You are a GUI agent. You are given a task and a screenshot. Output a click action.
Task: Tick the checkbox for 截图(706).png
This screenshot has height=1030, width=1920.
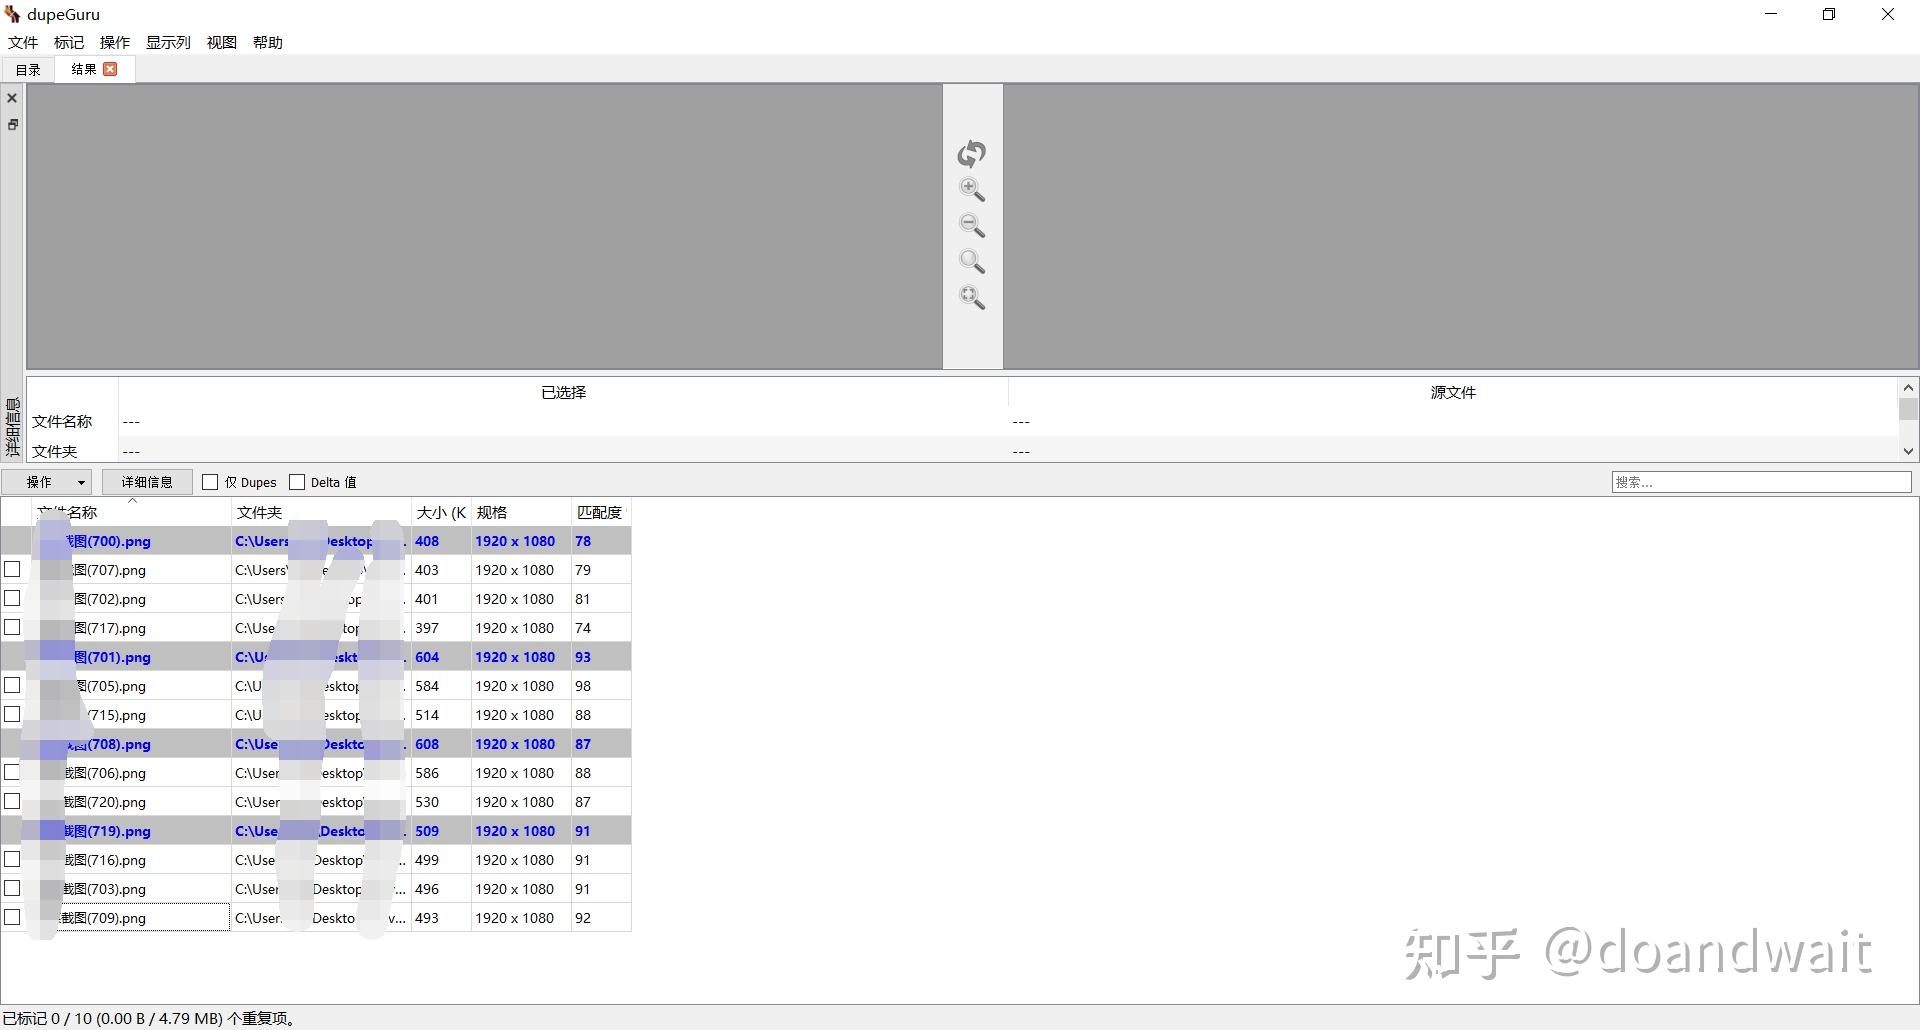click(x=12, y=772)
